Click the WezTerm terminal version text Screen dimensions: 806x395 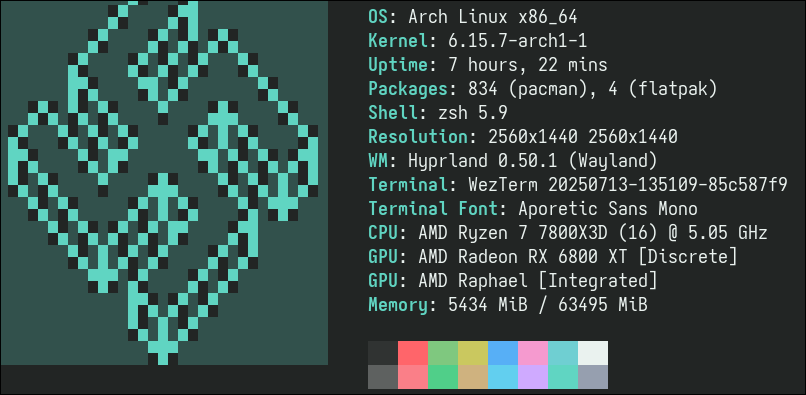628,185
